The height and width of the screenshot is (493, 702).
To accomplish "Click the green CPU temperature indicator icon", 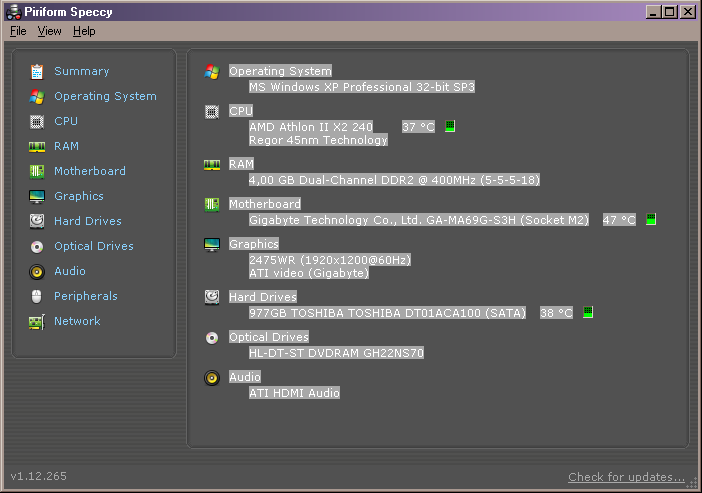I will [x=450, y=126].
